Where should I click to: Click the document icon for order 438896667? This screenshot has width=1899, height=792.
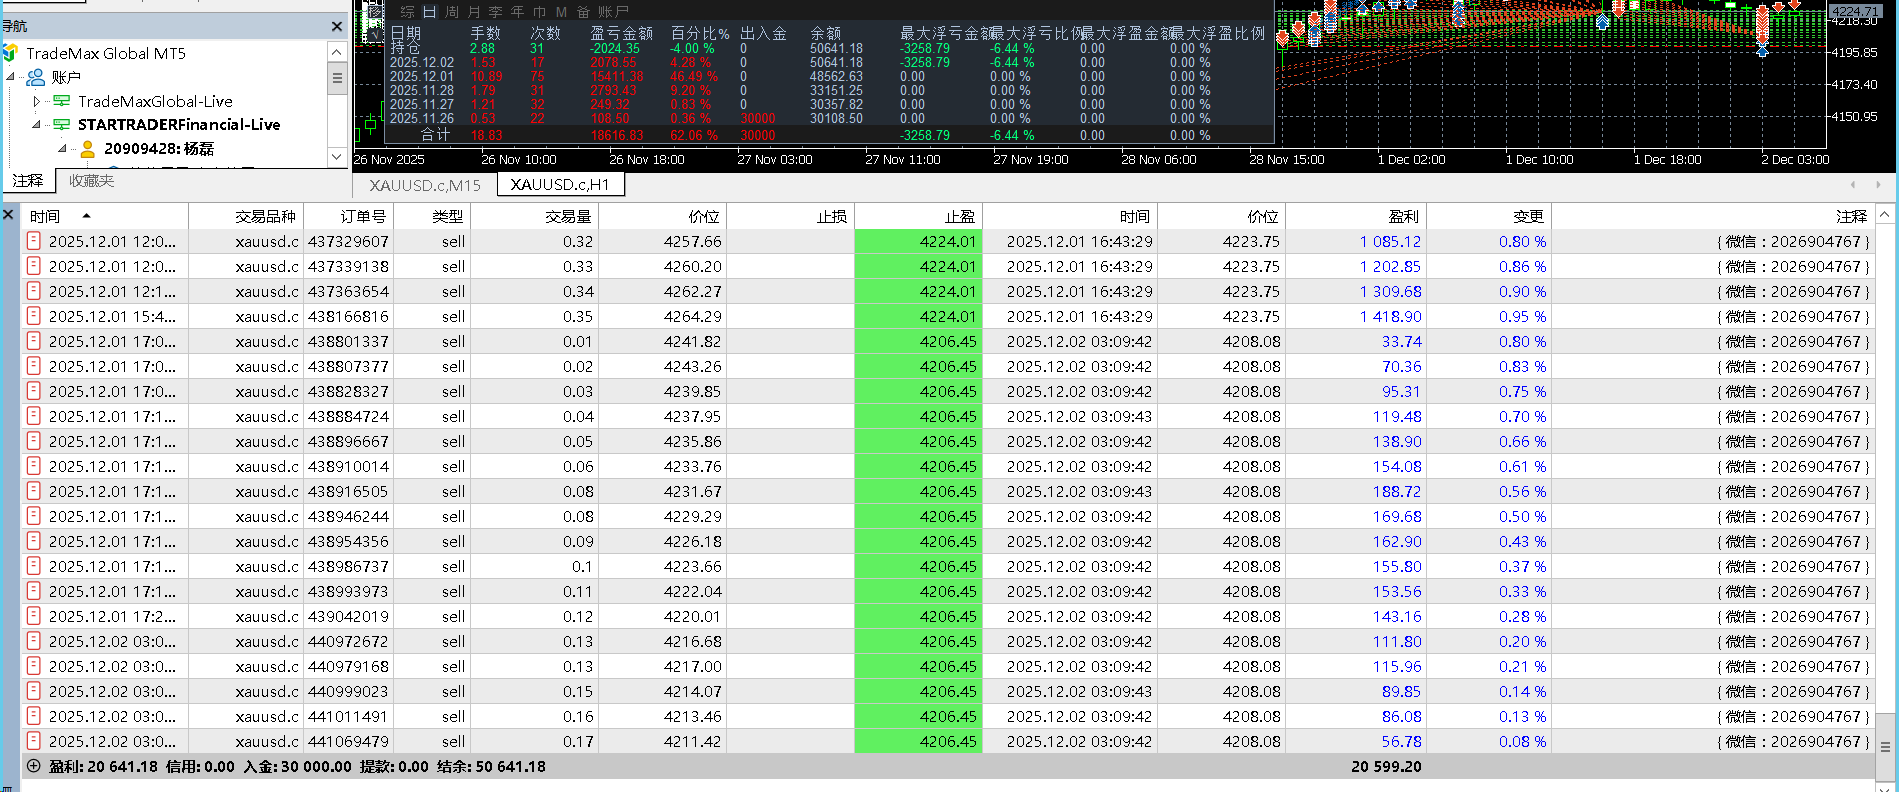(33, 441)
